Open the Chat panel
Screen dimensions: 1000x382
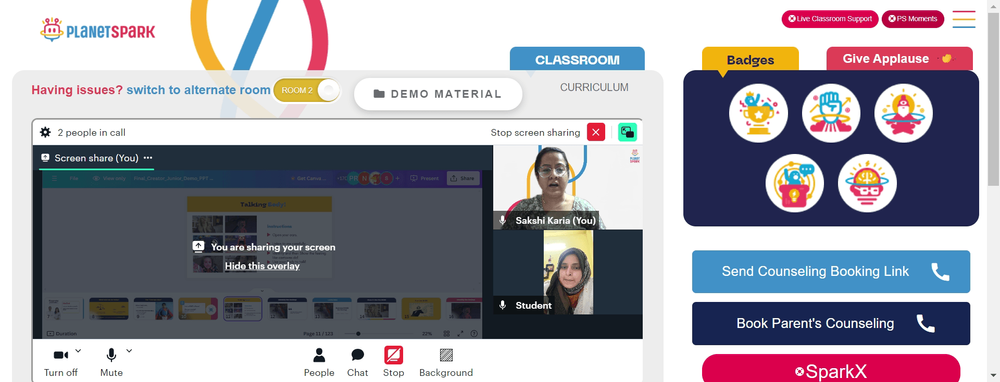pos(358,362)
